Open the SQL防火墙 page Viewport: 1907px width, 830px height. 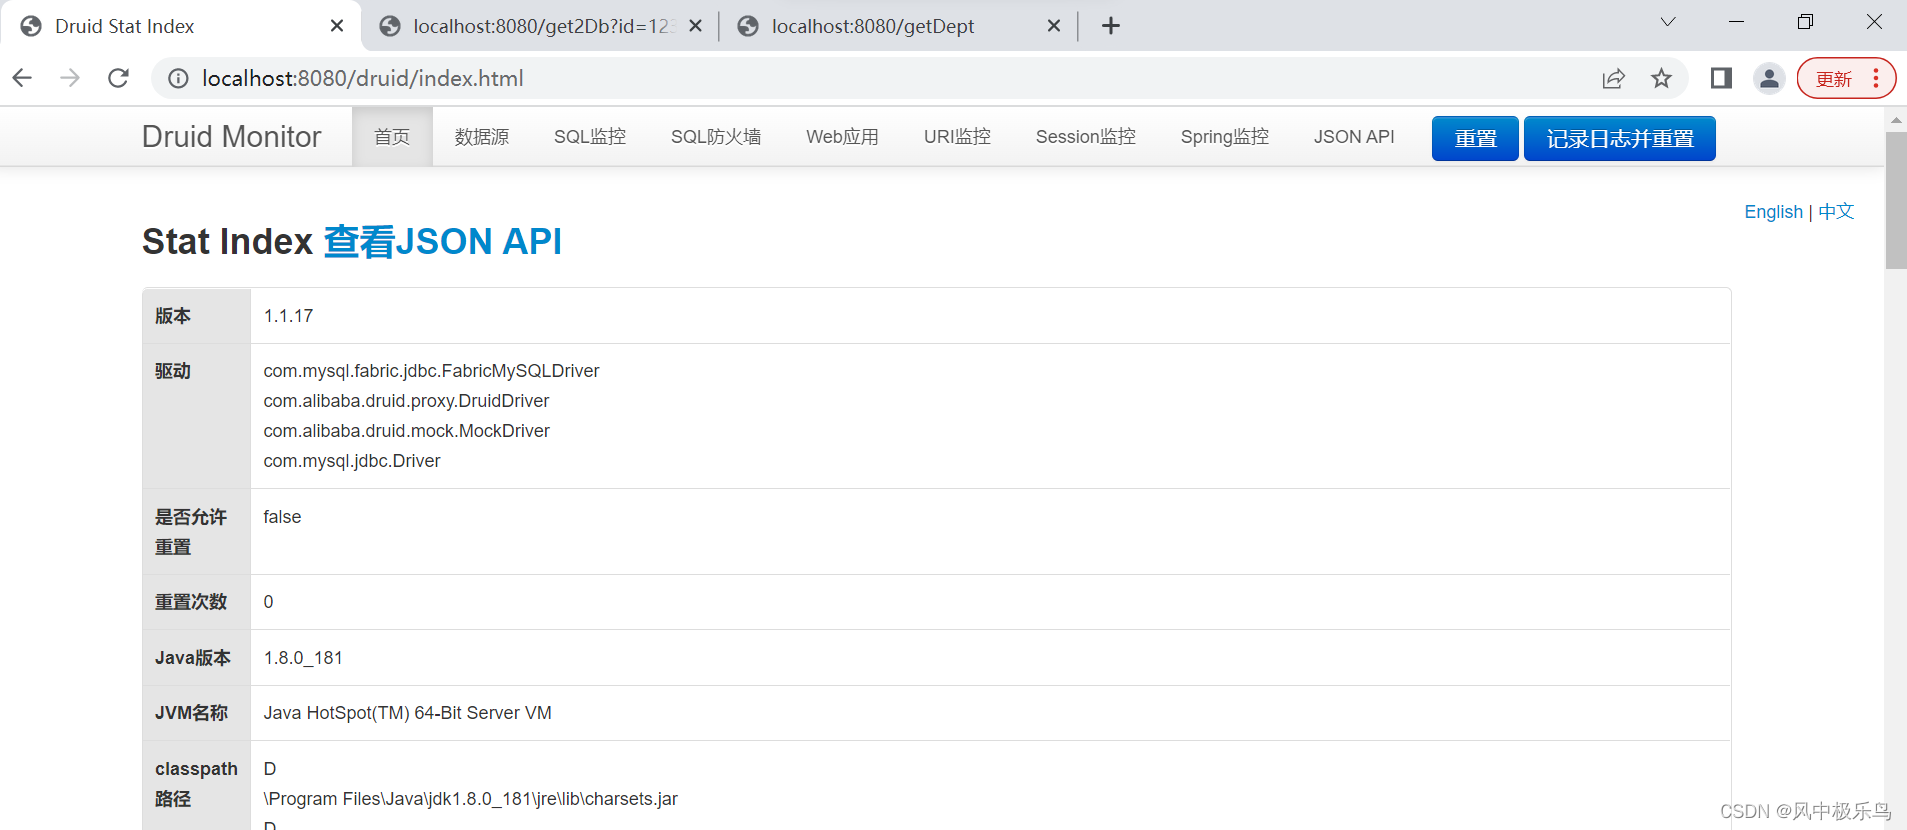(716, 137)
